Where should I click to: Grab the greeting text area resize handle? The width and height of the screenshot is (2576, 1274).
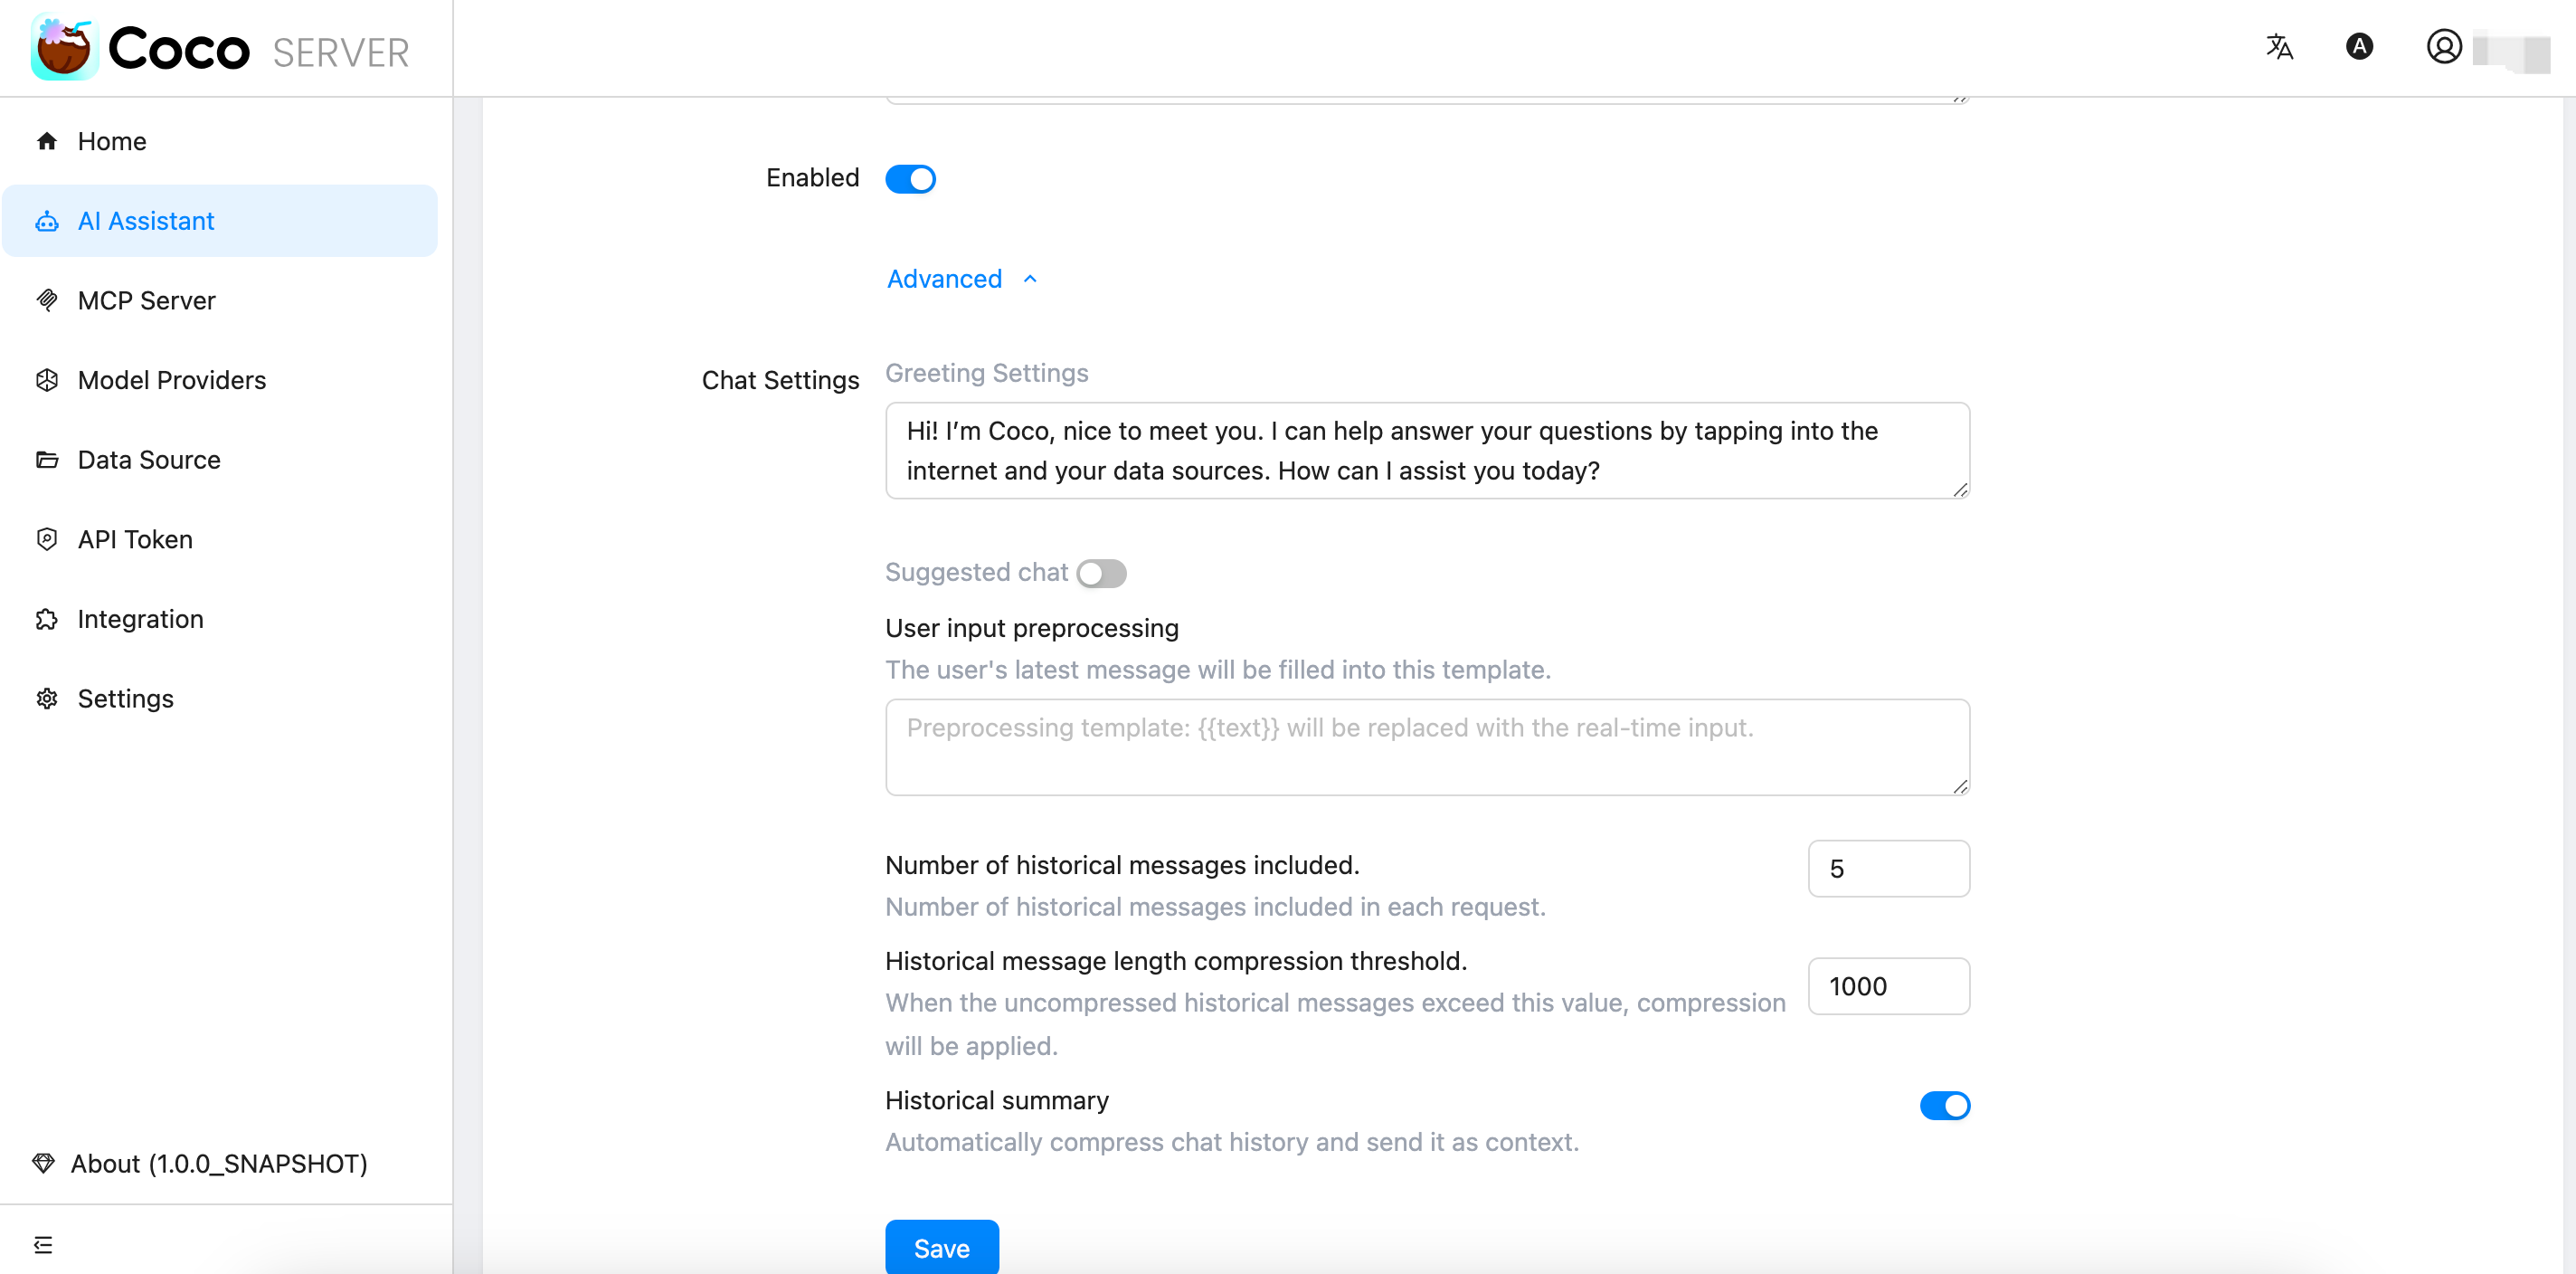(1960, 489)
